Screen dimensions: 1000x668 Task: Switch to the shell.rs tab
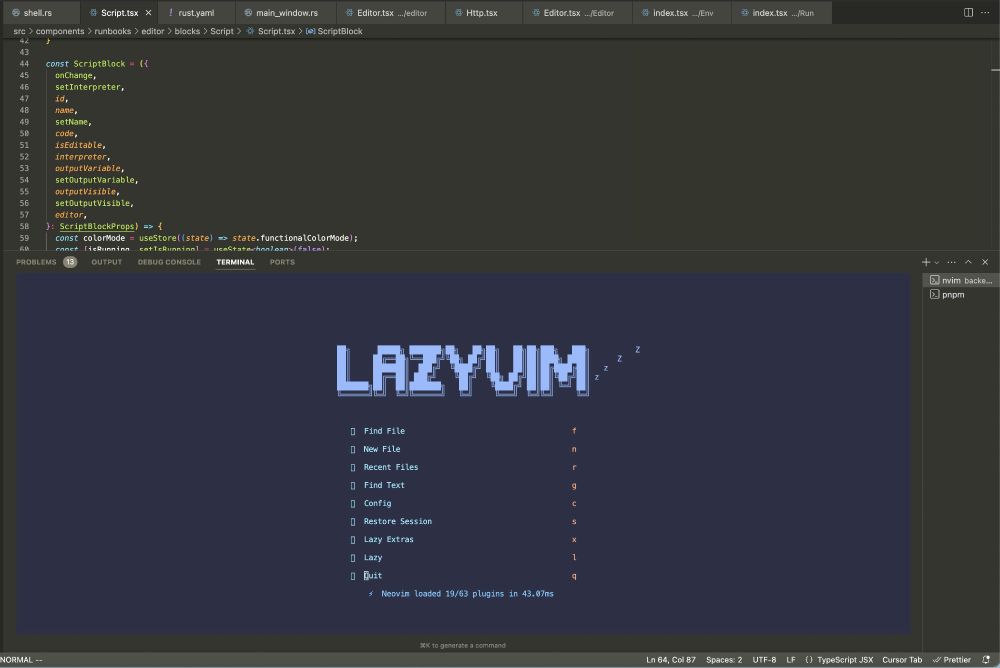click(38, 13)
